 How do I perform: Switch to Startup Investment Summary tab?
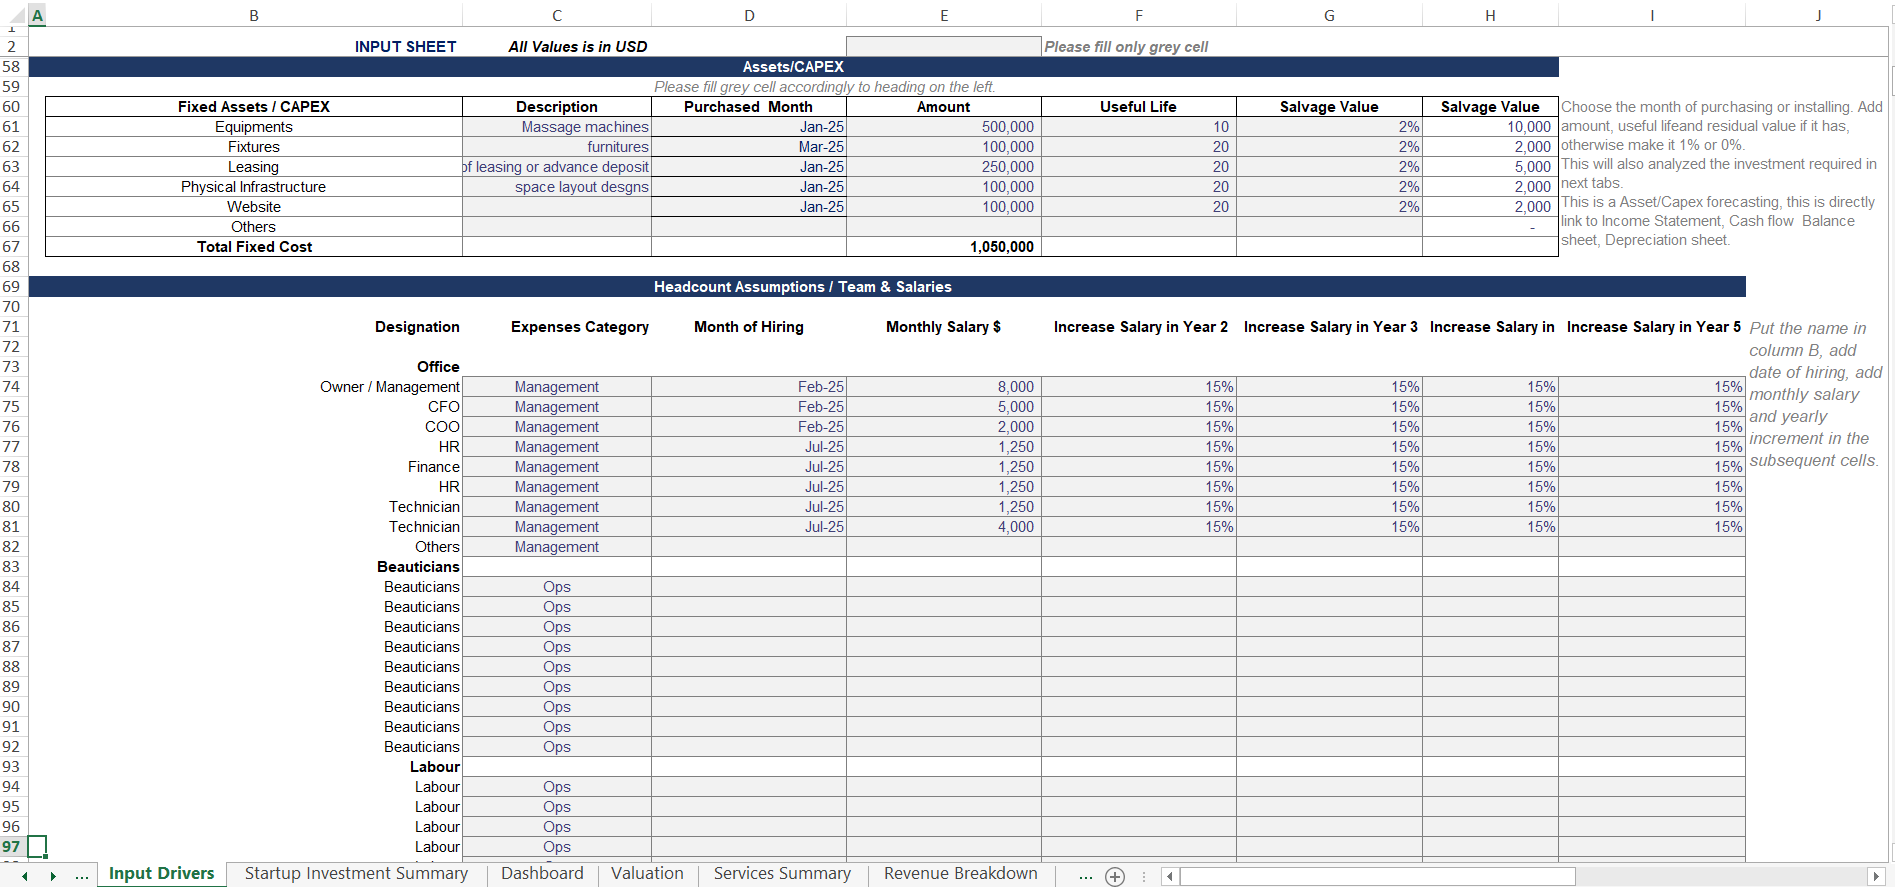click(x=356, y=874)
